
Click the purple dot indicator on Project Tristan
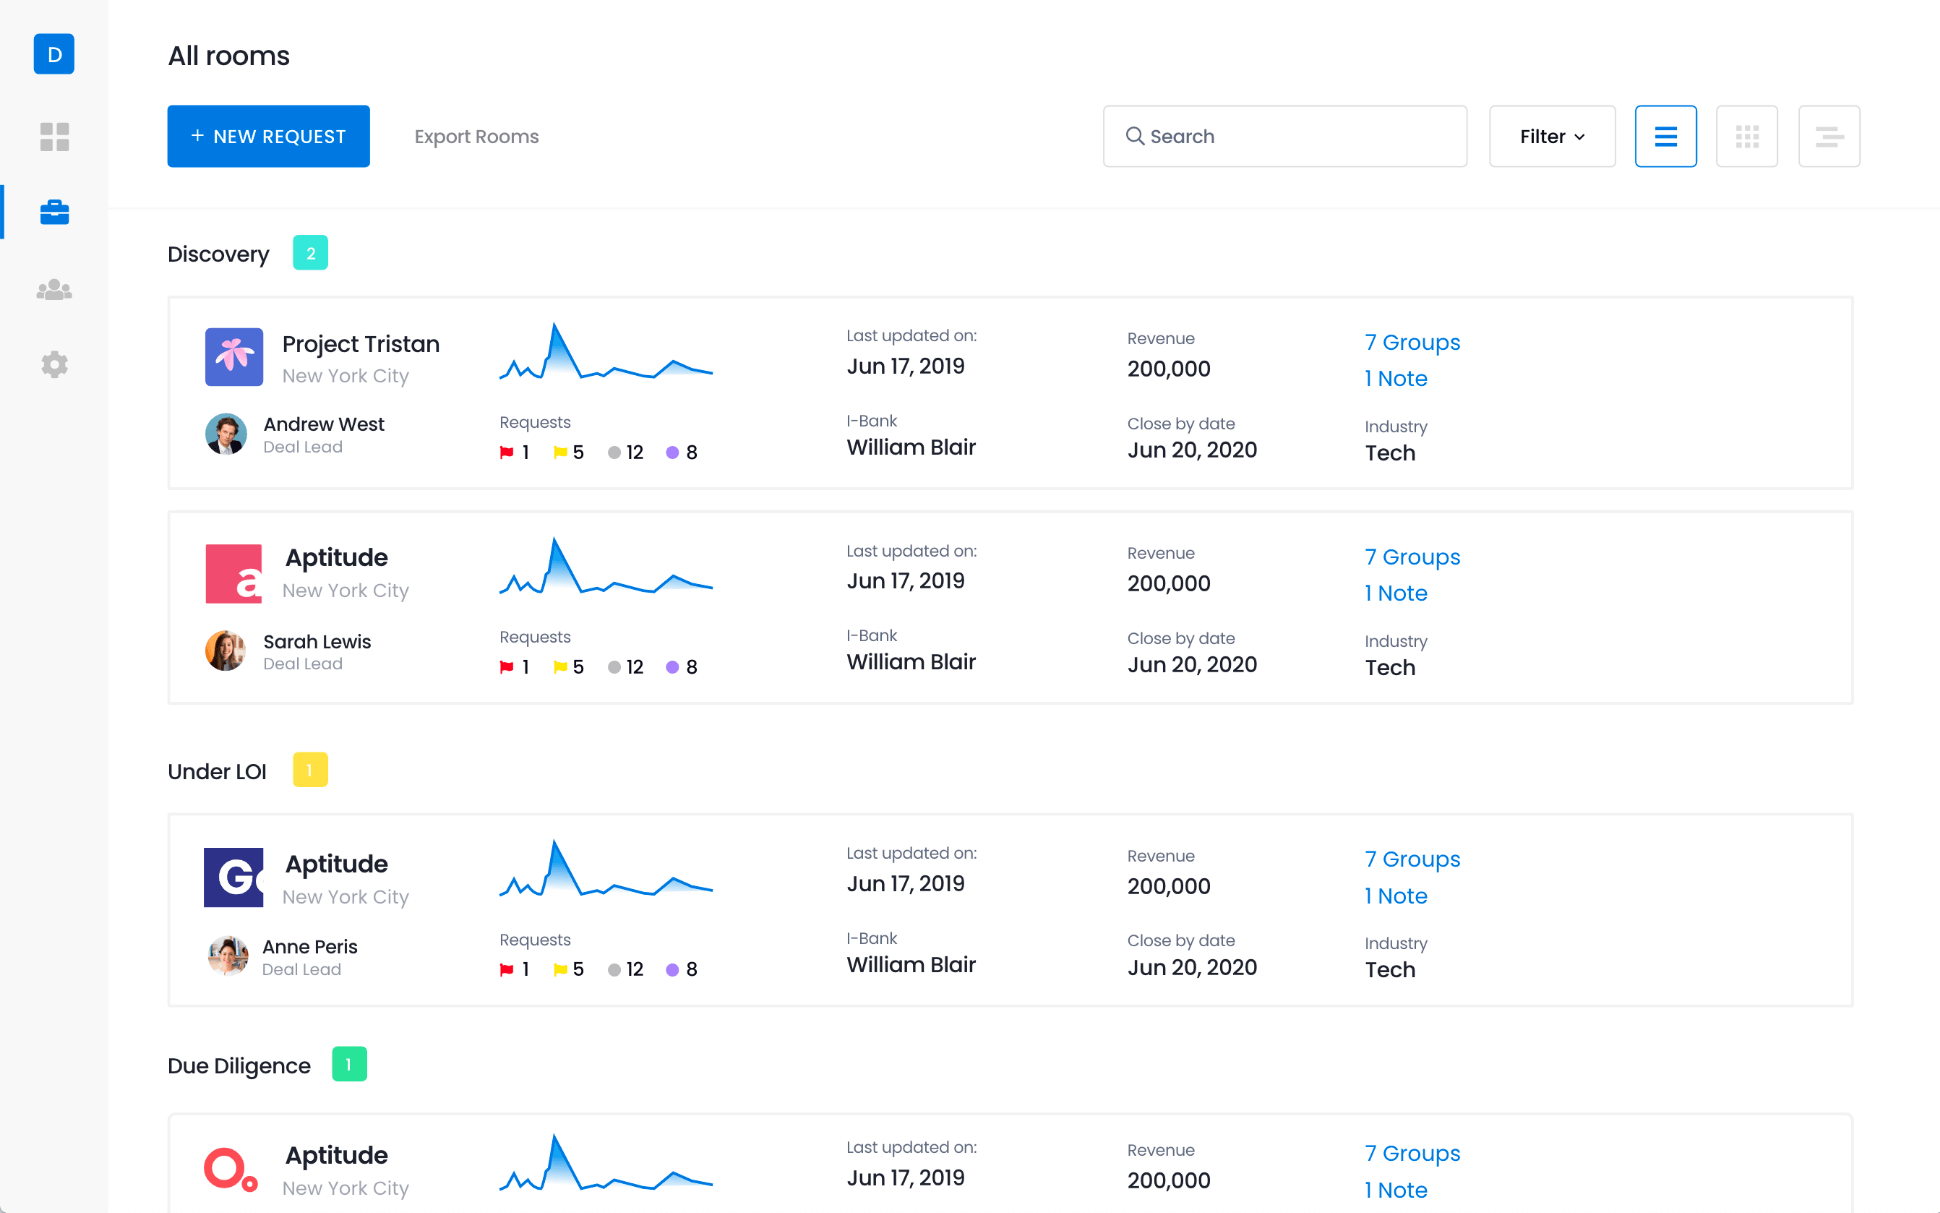point(673,451)
